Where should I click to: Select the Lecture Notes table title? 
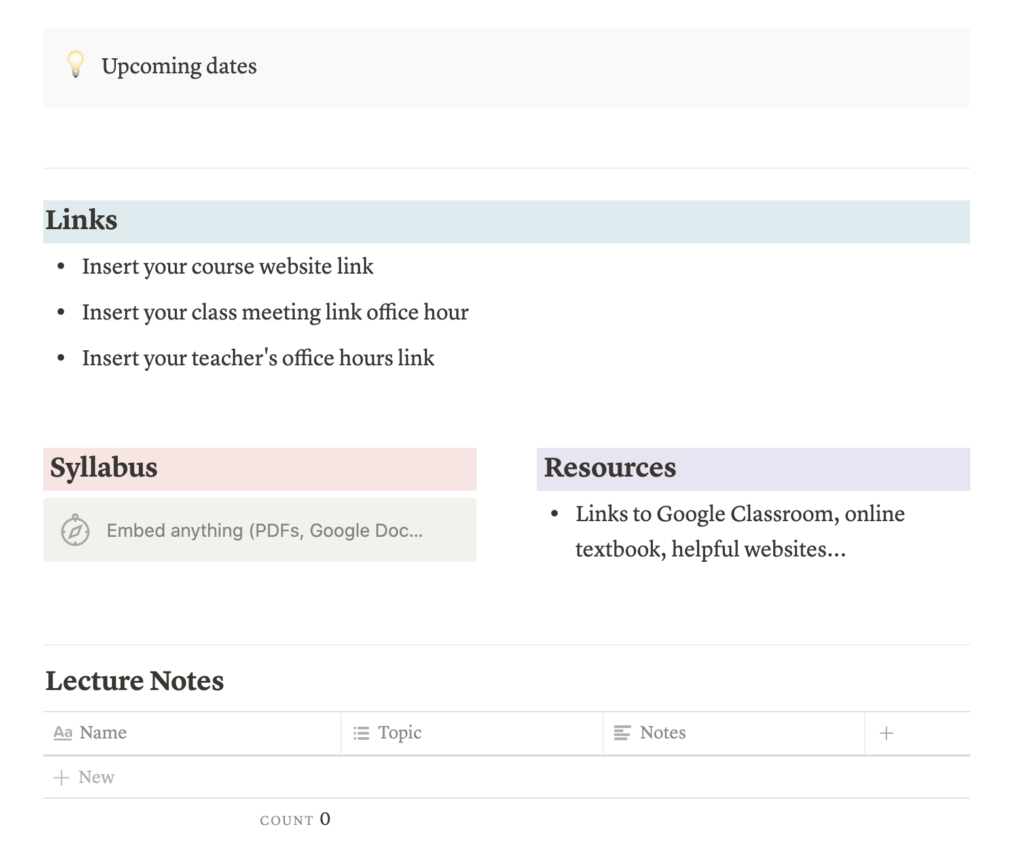134,681
